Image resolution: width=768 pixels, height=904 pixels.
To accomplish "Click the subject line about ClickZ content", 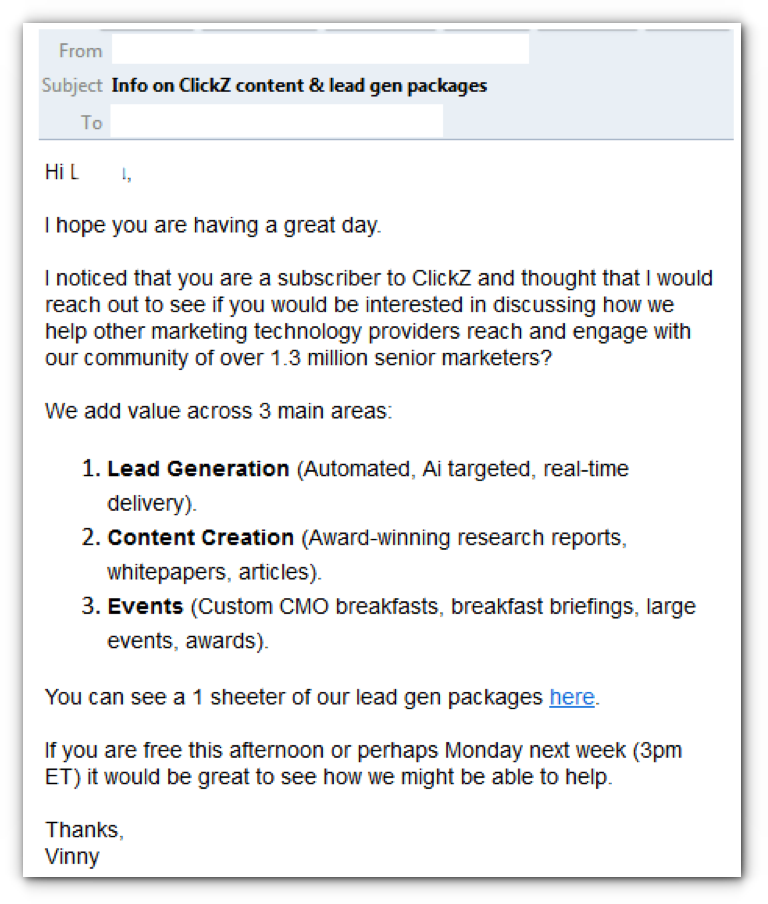I will click(299, 86).
